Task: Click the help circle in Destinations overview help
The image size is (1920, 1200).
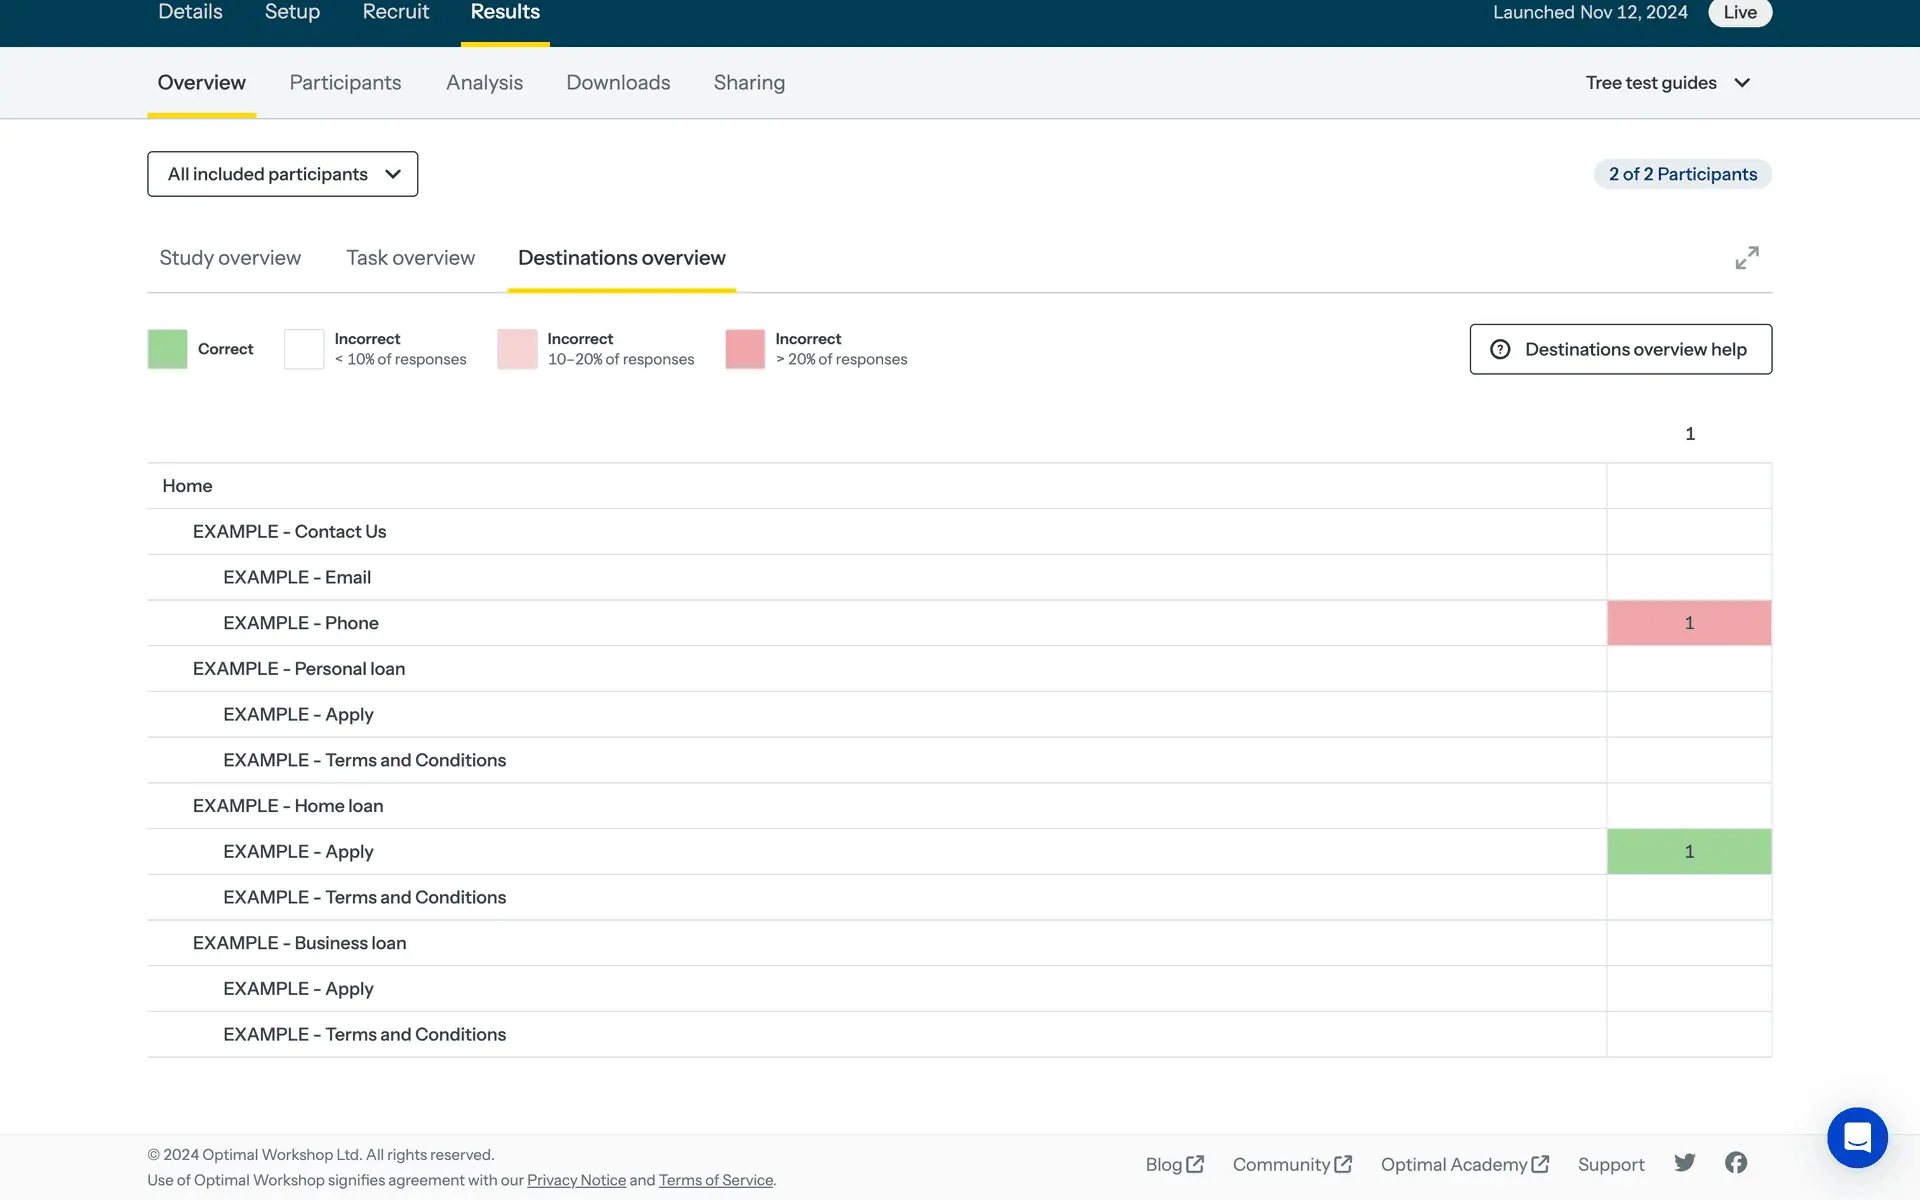Action: [x=1500, y=349]
